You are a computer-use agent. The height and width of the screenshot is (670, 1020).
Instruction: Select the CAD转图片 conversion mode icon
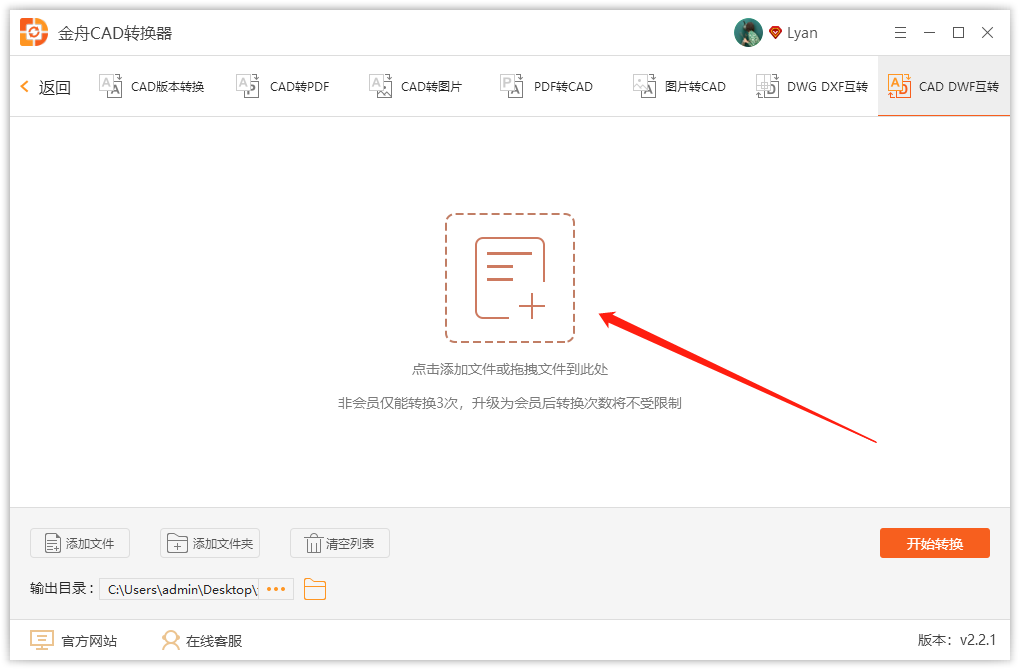click(380, 86)
